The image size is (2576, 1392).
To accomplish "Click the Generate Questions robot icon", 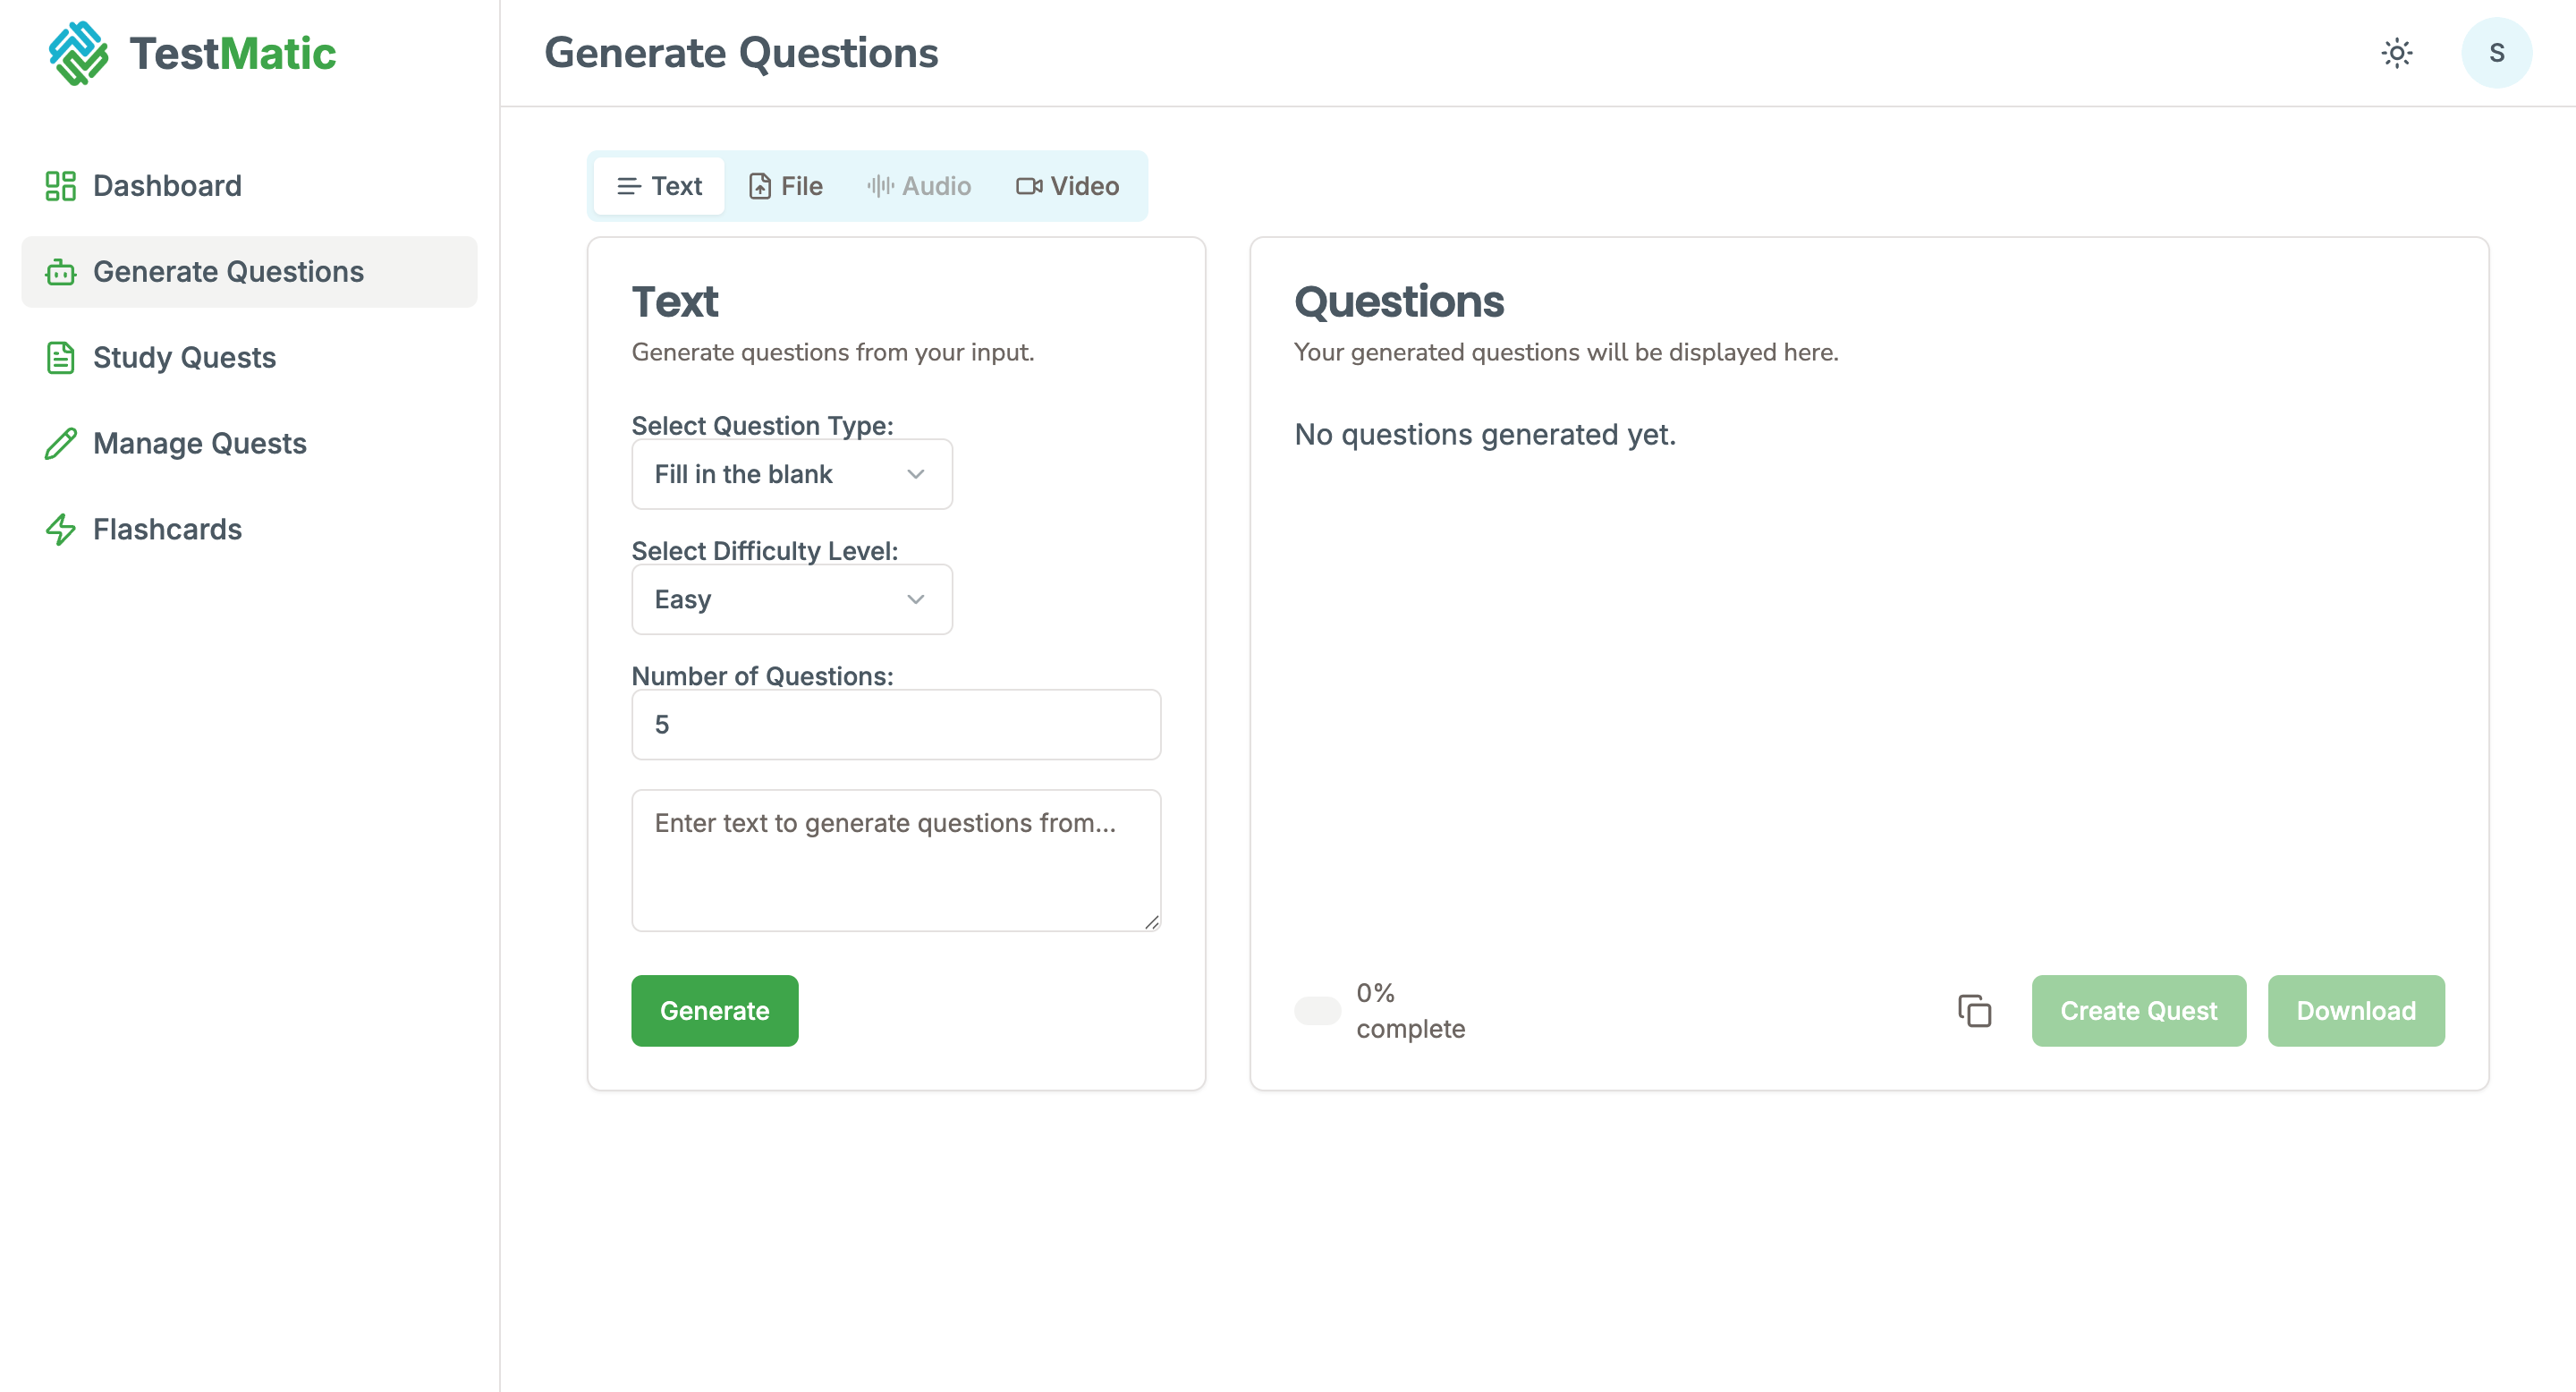I will point(60,272).
